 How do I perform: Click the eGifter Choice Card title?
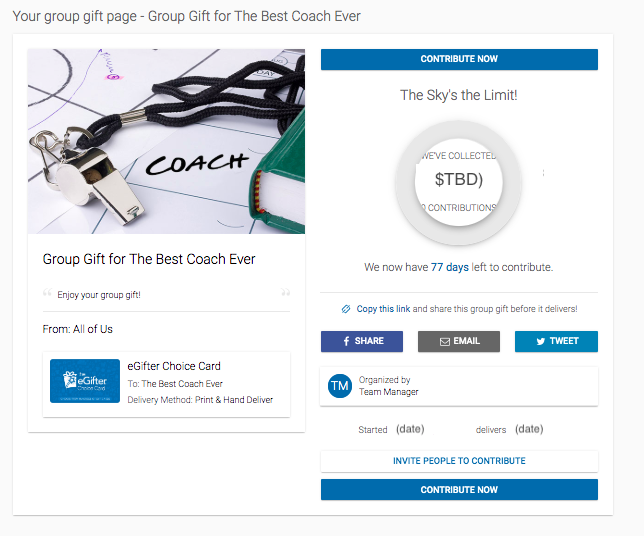[174, 366]
